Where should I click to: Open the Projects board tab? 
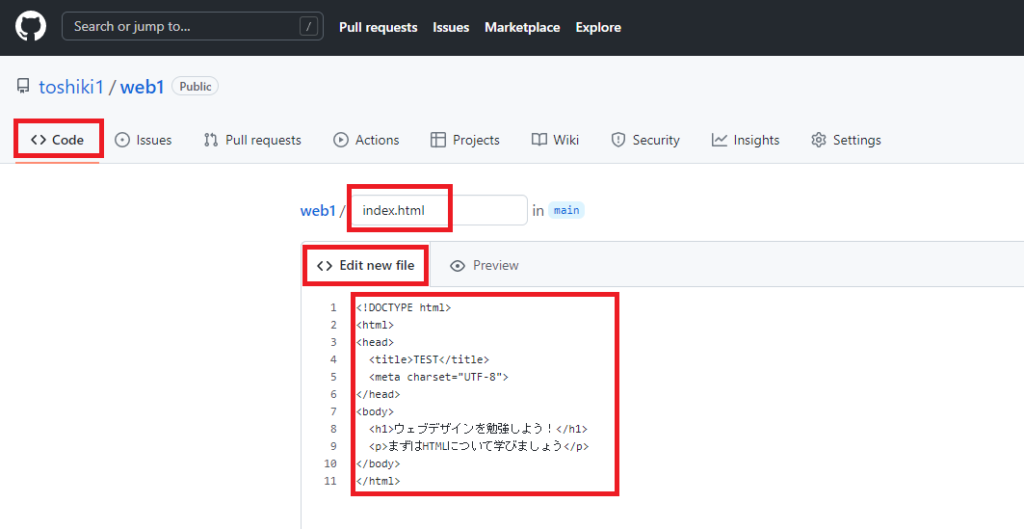pyautogui.click(x=465, y=140)
